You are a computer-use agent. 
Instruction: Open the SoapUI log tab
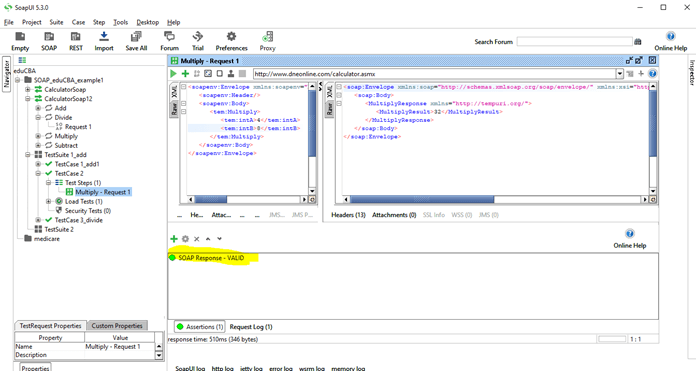(x=190, y=368)
